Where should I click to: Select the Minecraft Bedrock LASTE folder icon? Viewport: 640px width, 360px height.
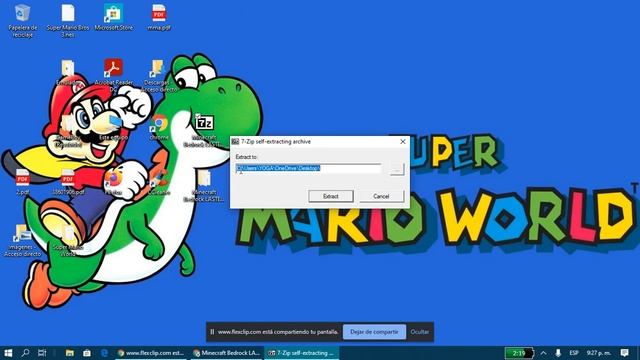204,186
